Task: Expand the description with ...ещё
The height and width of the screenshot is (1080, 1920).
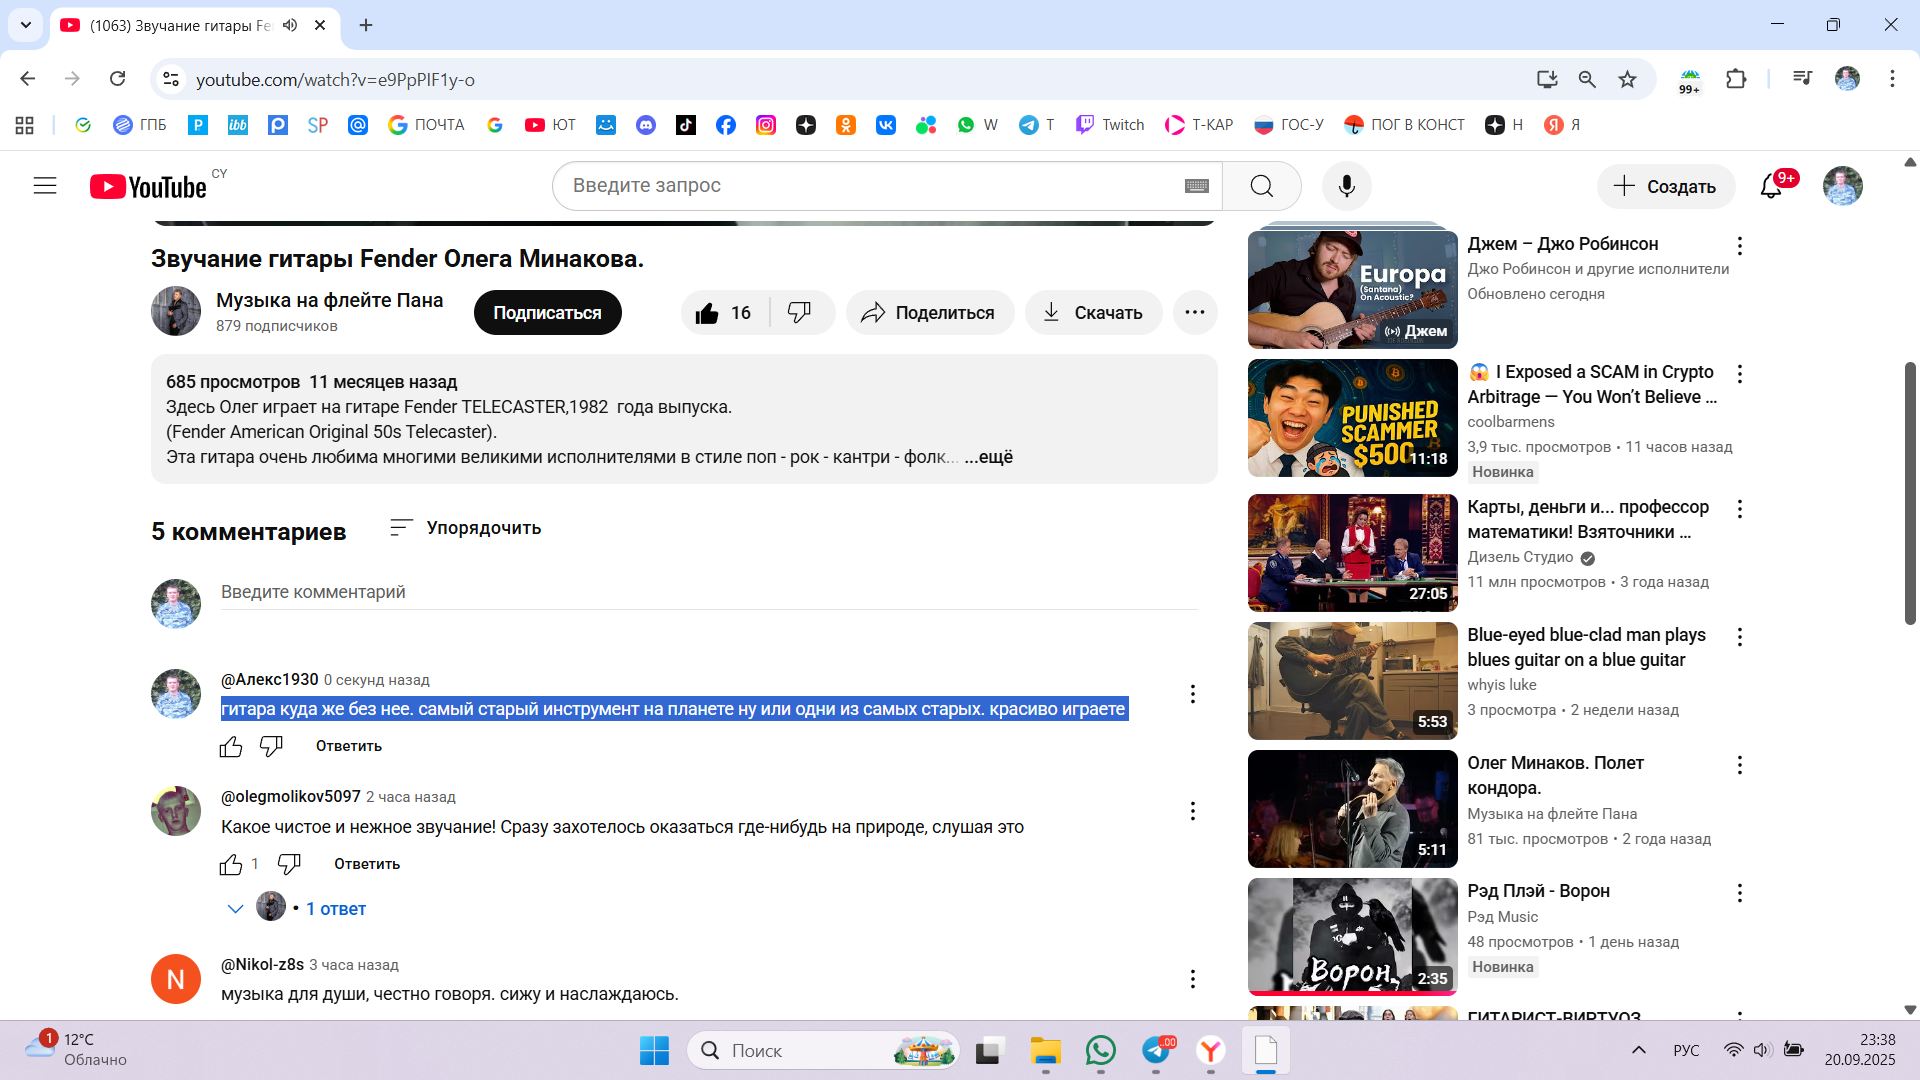Action: pos(988,457)
